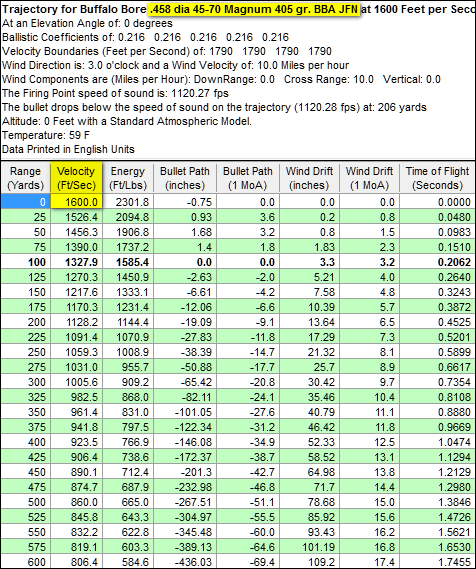
Task: Click bullet path value -65.42
Action: (185, 382)
